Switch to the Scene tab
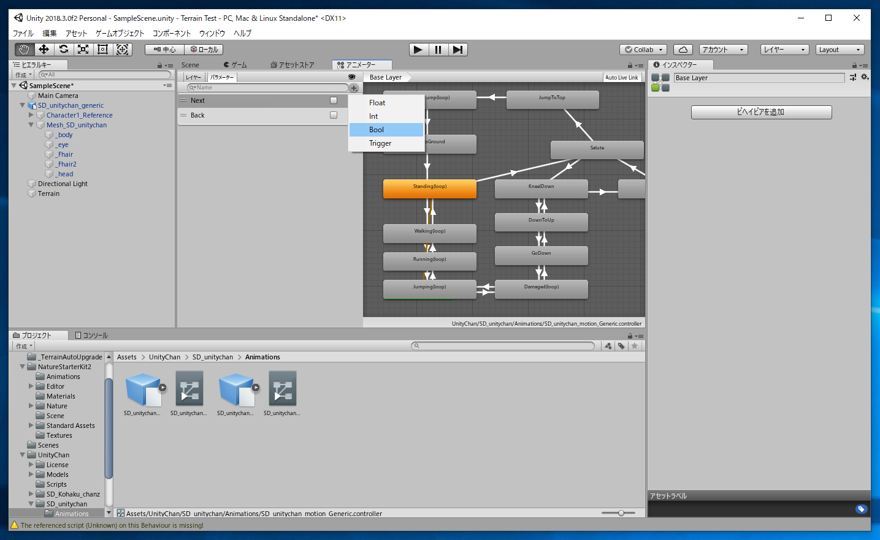The image size is (880, 540). 190,65
